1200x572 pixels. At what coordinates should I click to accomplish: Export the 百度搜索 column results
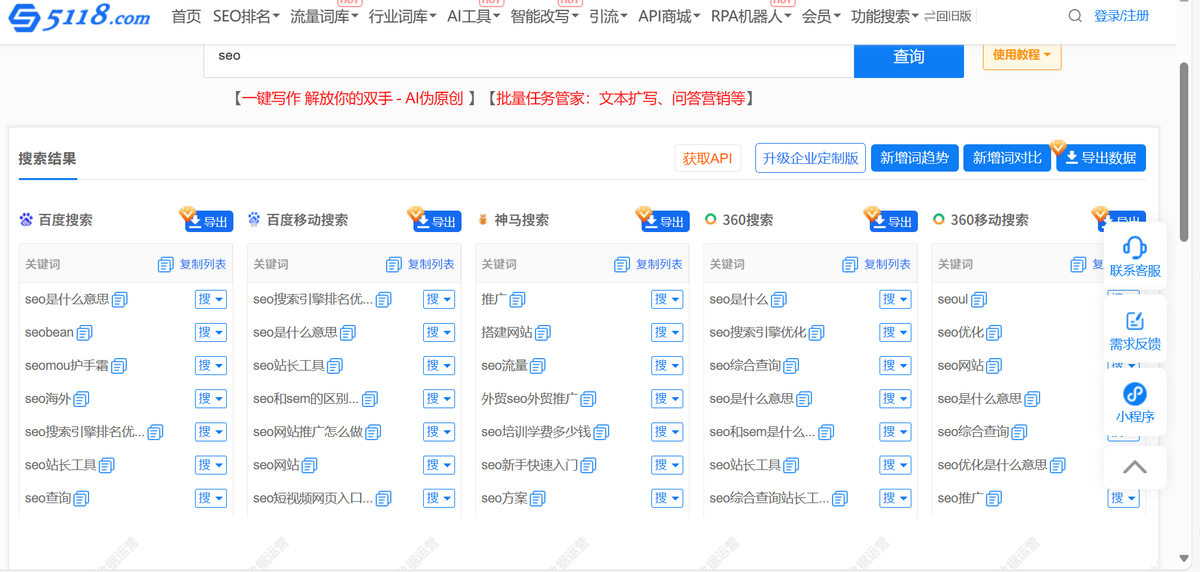coord(209,221)
